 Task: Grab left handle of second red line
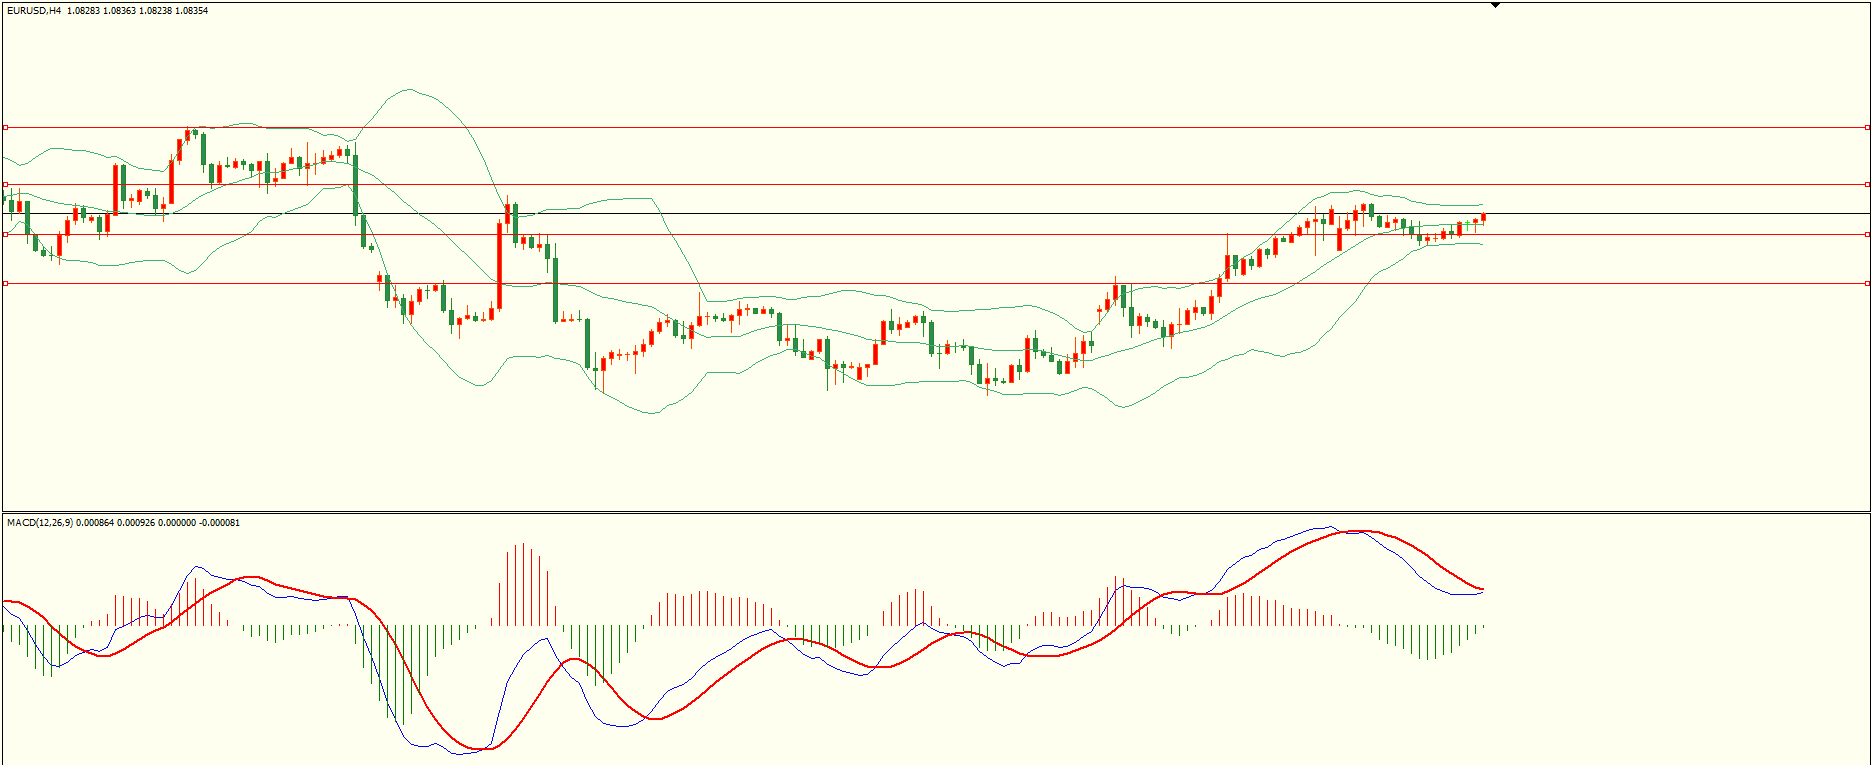pyautogui.click(x=5, y=184)
